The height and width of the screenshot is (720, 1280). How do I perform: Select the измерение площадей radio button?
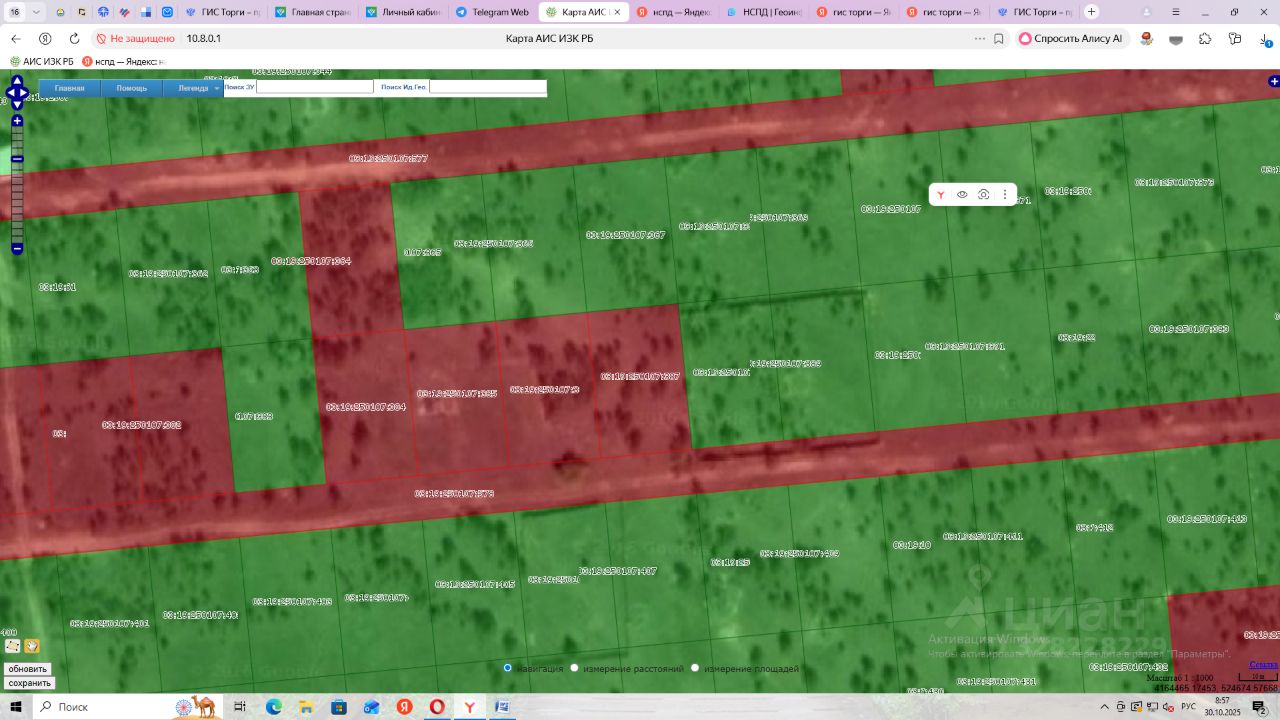tap(695, 668)
